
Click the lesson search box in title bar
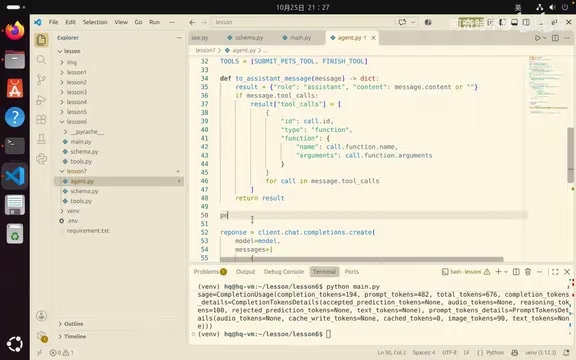pos(303,22)
